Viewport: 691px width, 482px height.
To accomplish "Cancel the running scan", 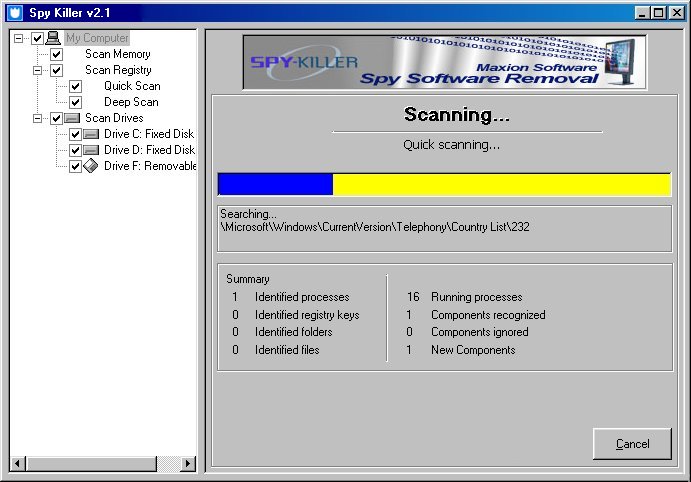I will (632, 444).
